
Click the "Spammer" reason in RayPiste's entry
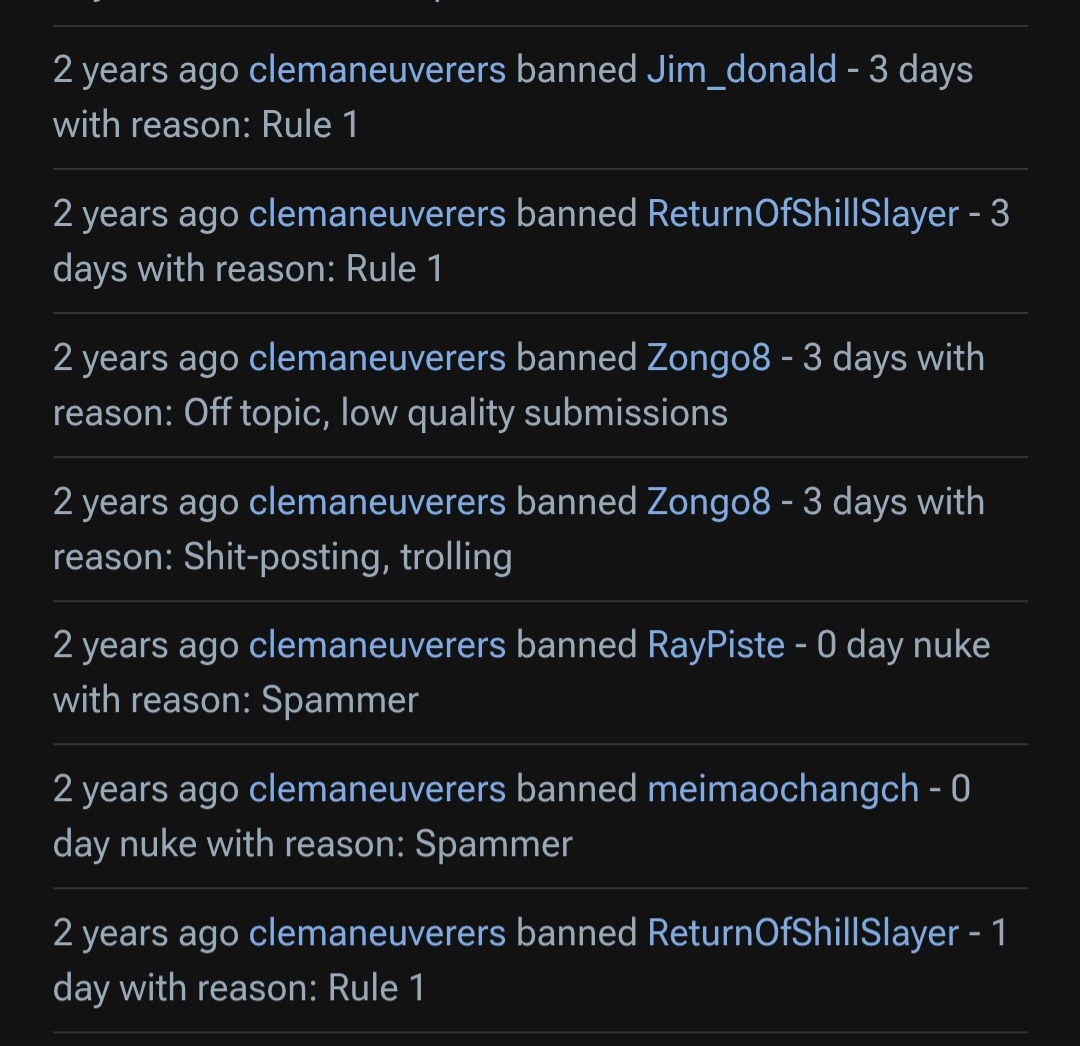pos(340,700)
